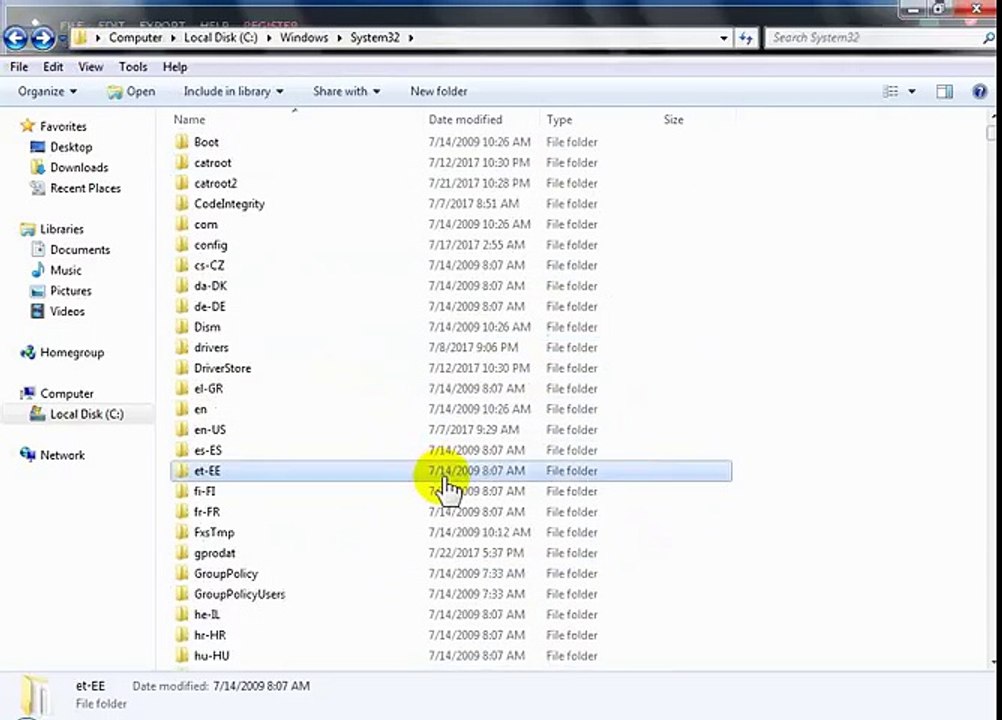The height and width of the screenshot is (720, 1002).
Task: Select Homegroup in the navigation pane
Action: [72, 352]
